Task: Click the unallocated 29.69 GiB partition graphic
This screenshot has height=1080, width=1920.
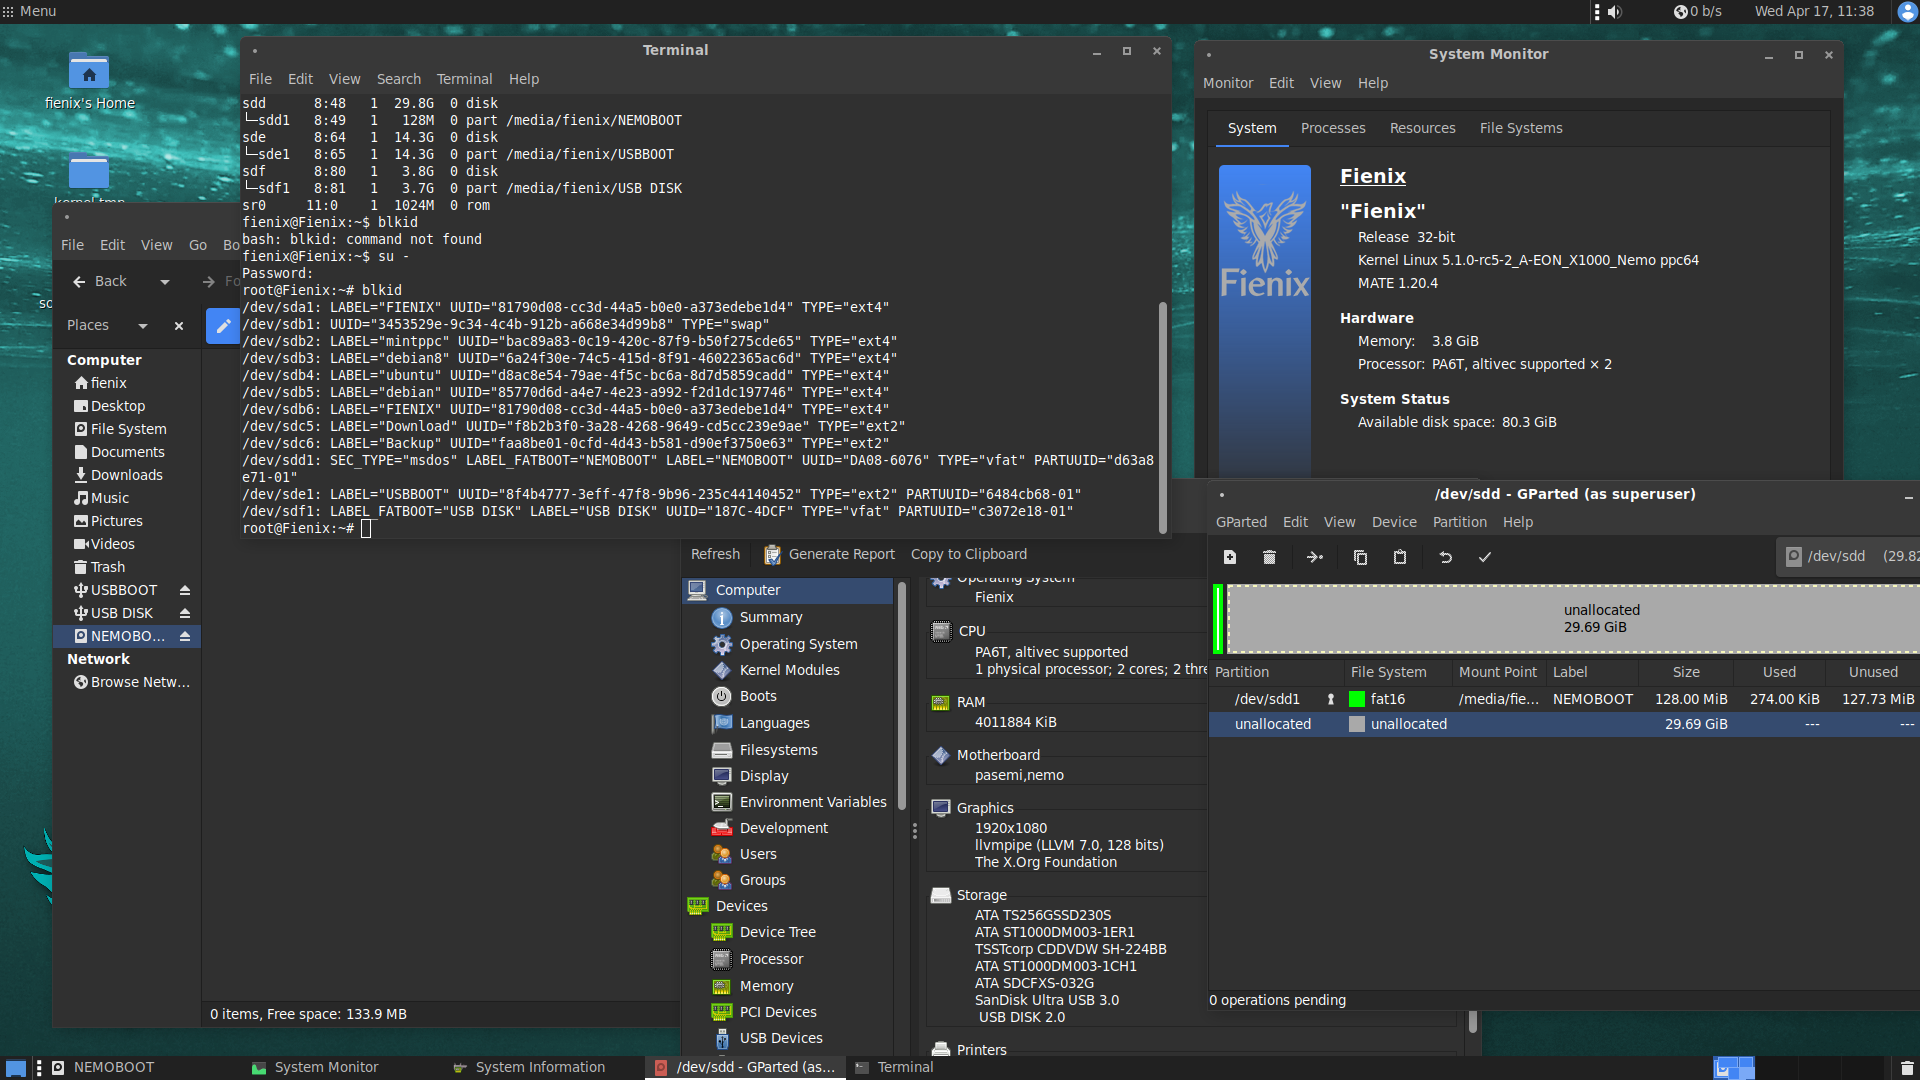Action: (1600, 618)
